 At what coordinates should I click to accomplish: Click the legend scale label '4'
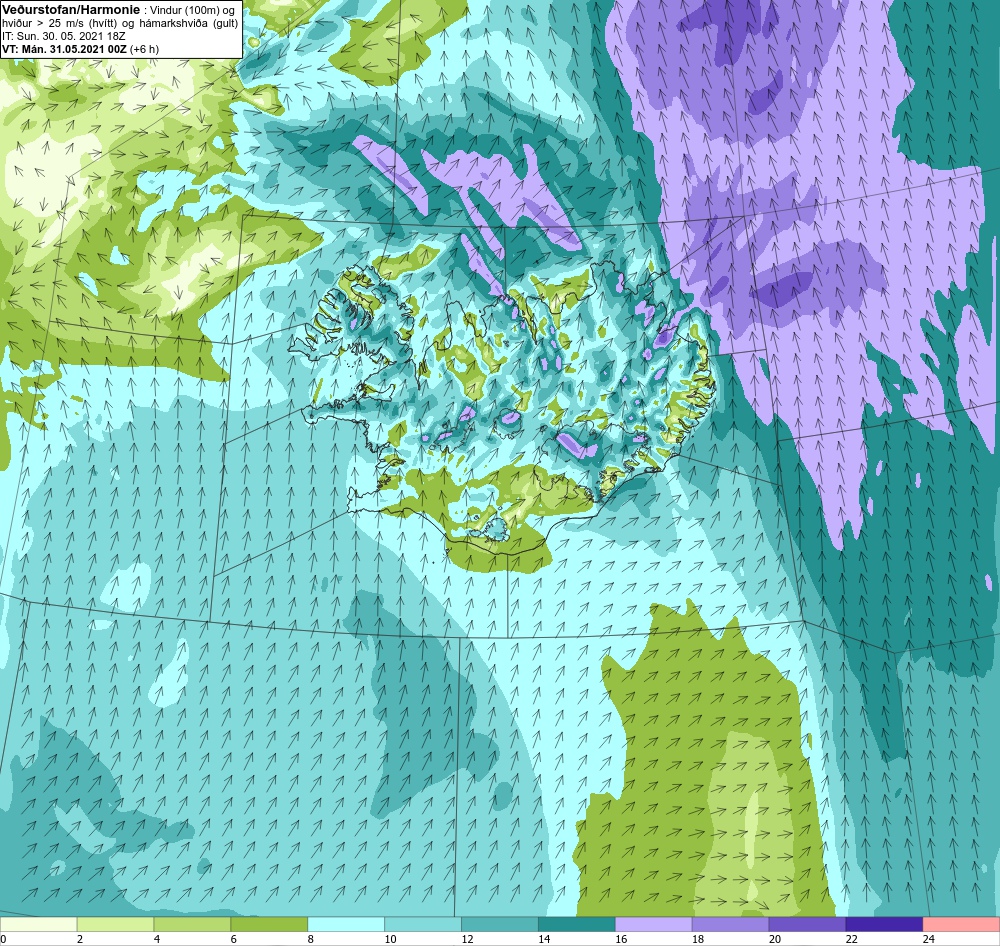click(x=157, y=939)
